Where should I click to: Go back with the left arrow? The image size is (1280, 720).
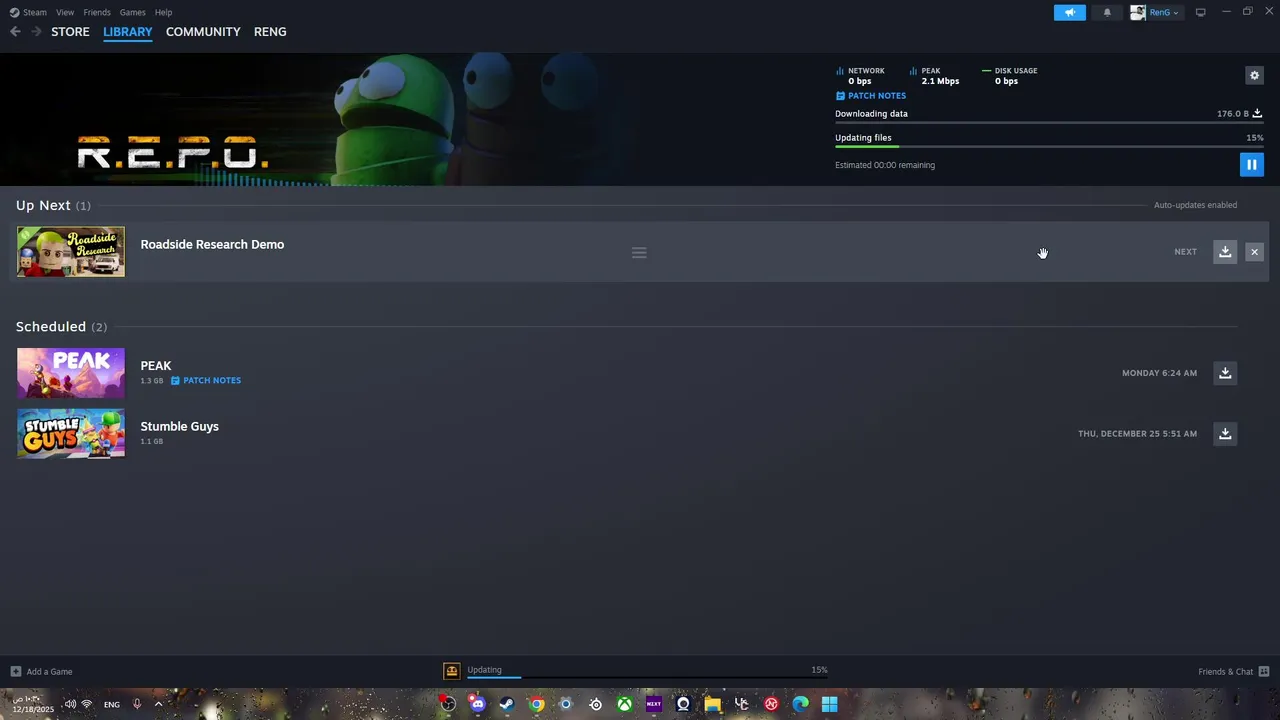[15, 32]
